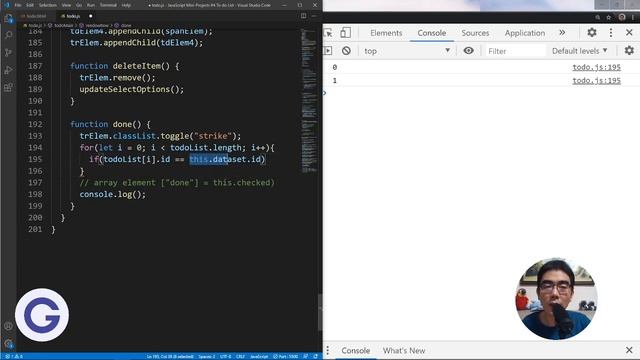Switch to the Sources tab

click(475, 33)
